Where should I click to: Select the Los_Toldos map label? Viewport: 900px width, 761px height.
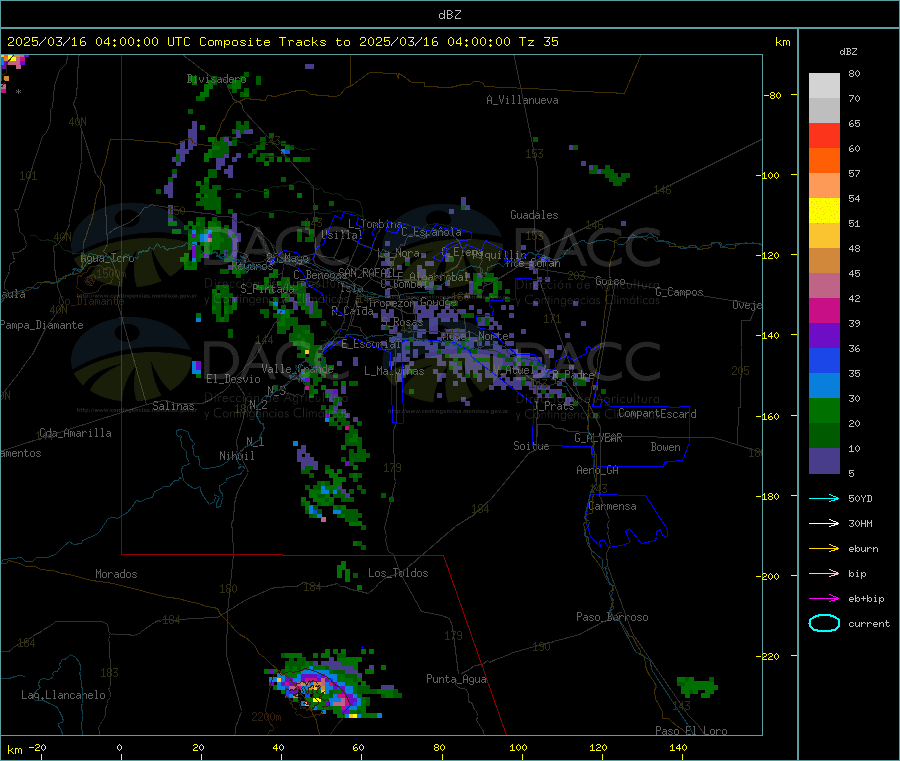coord(398,573)
